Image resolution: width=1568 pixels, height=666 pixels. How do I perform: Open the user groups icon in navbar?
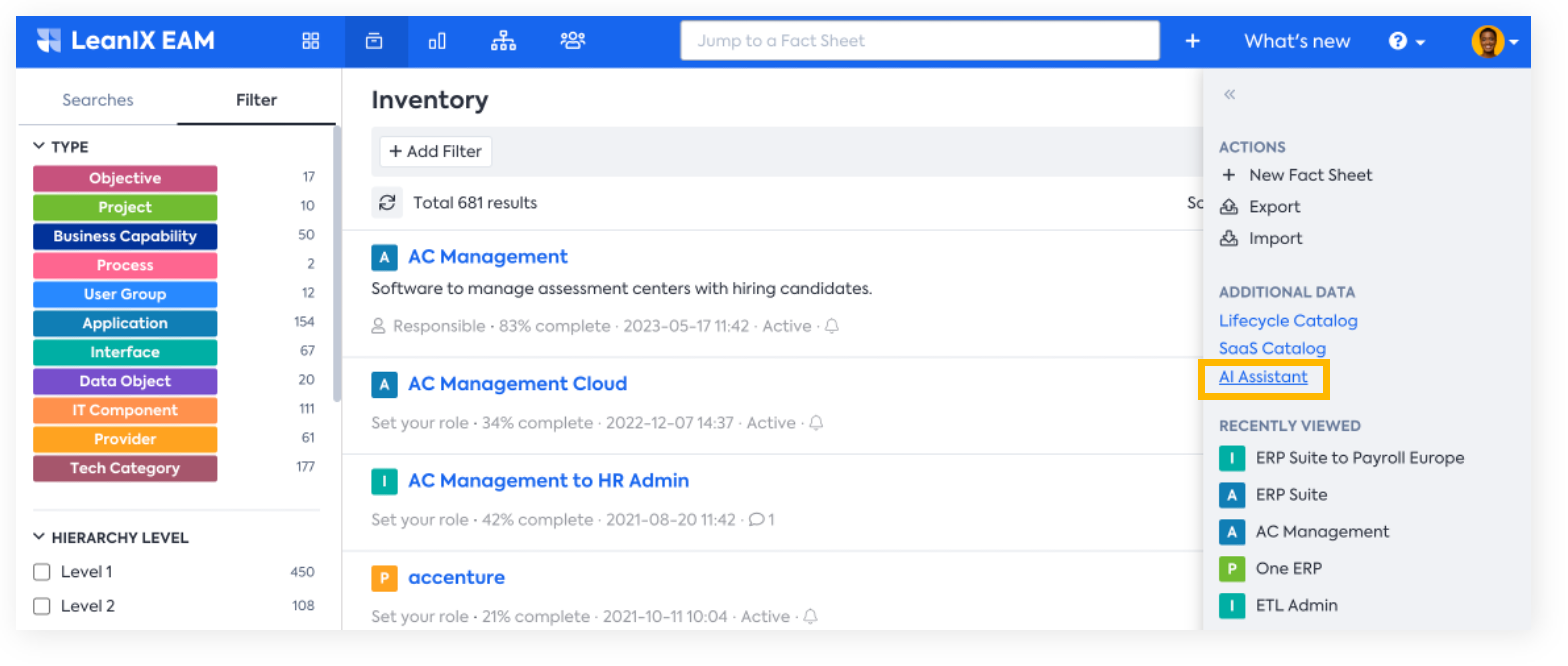coord(573,41)
